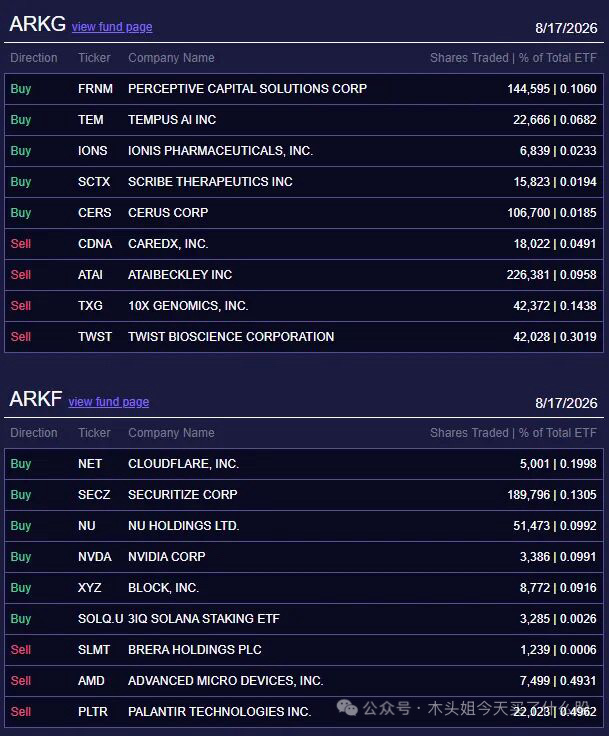This screenshot has width=609, height=736.
Task: Click the TXG 10X Genomics row
Action: click(x=304, y=306)
